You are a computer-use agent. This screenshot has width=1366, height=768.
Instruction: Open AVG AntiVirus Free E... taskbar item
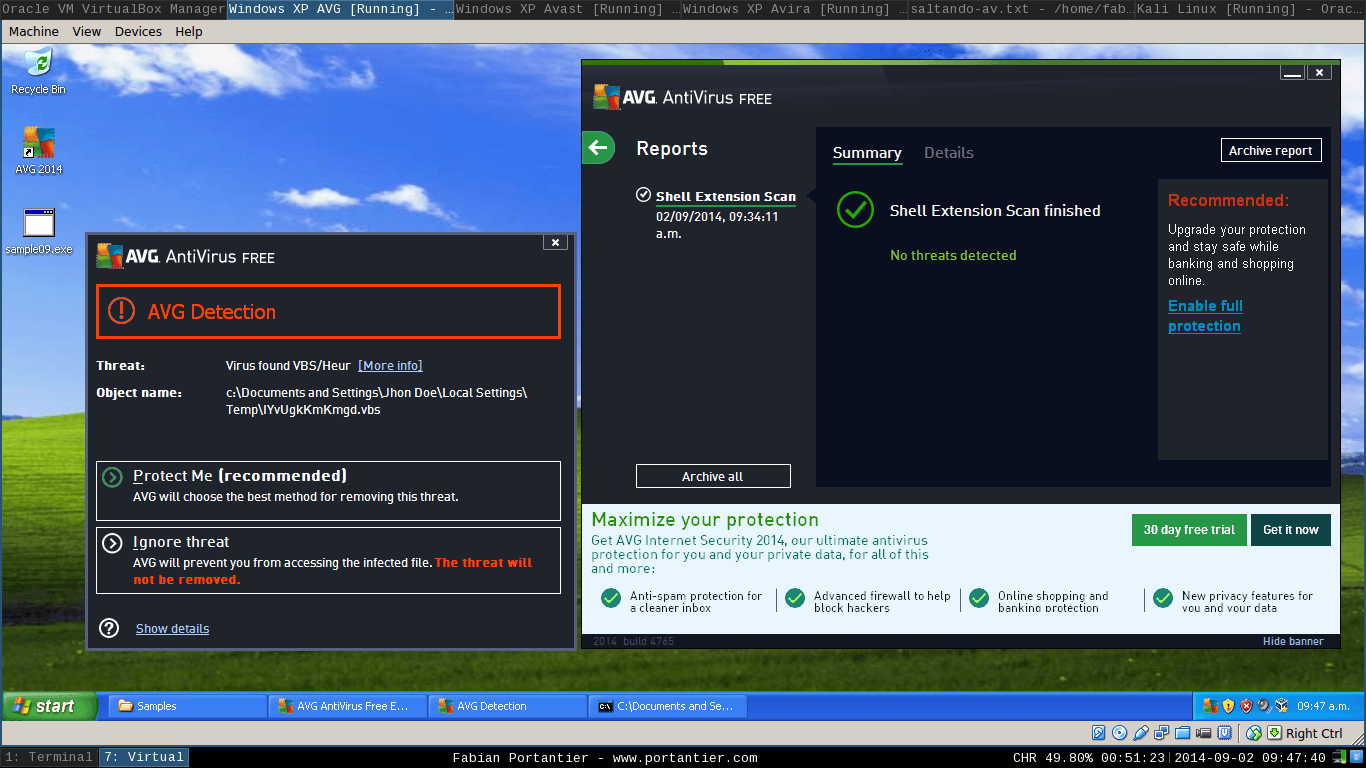point(347,706)
